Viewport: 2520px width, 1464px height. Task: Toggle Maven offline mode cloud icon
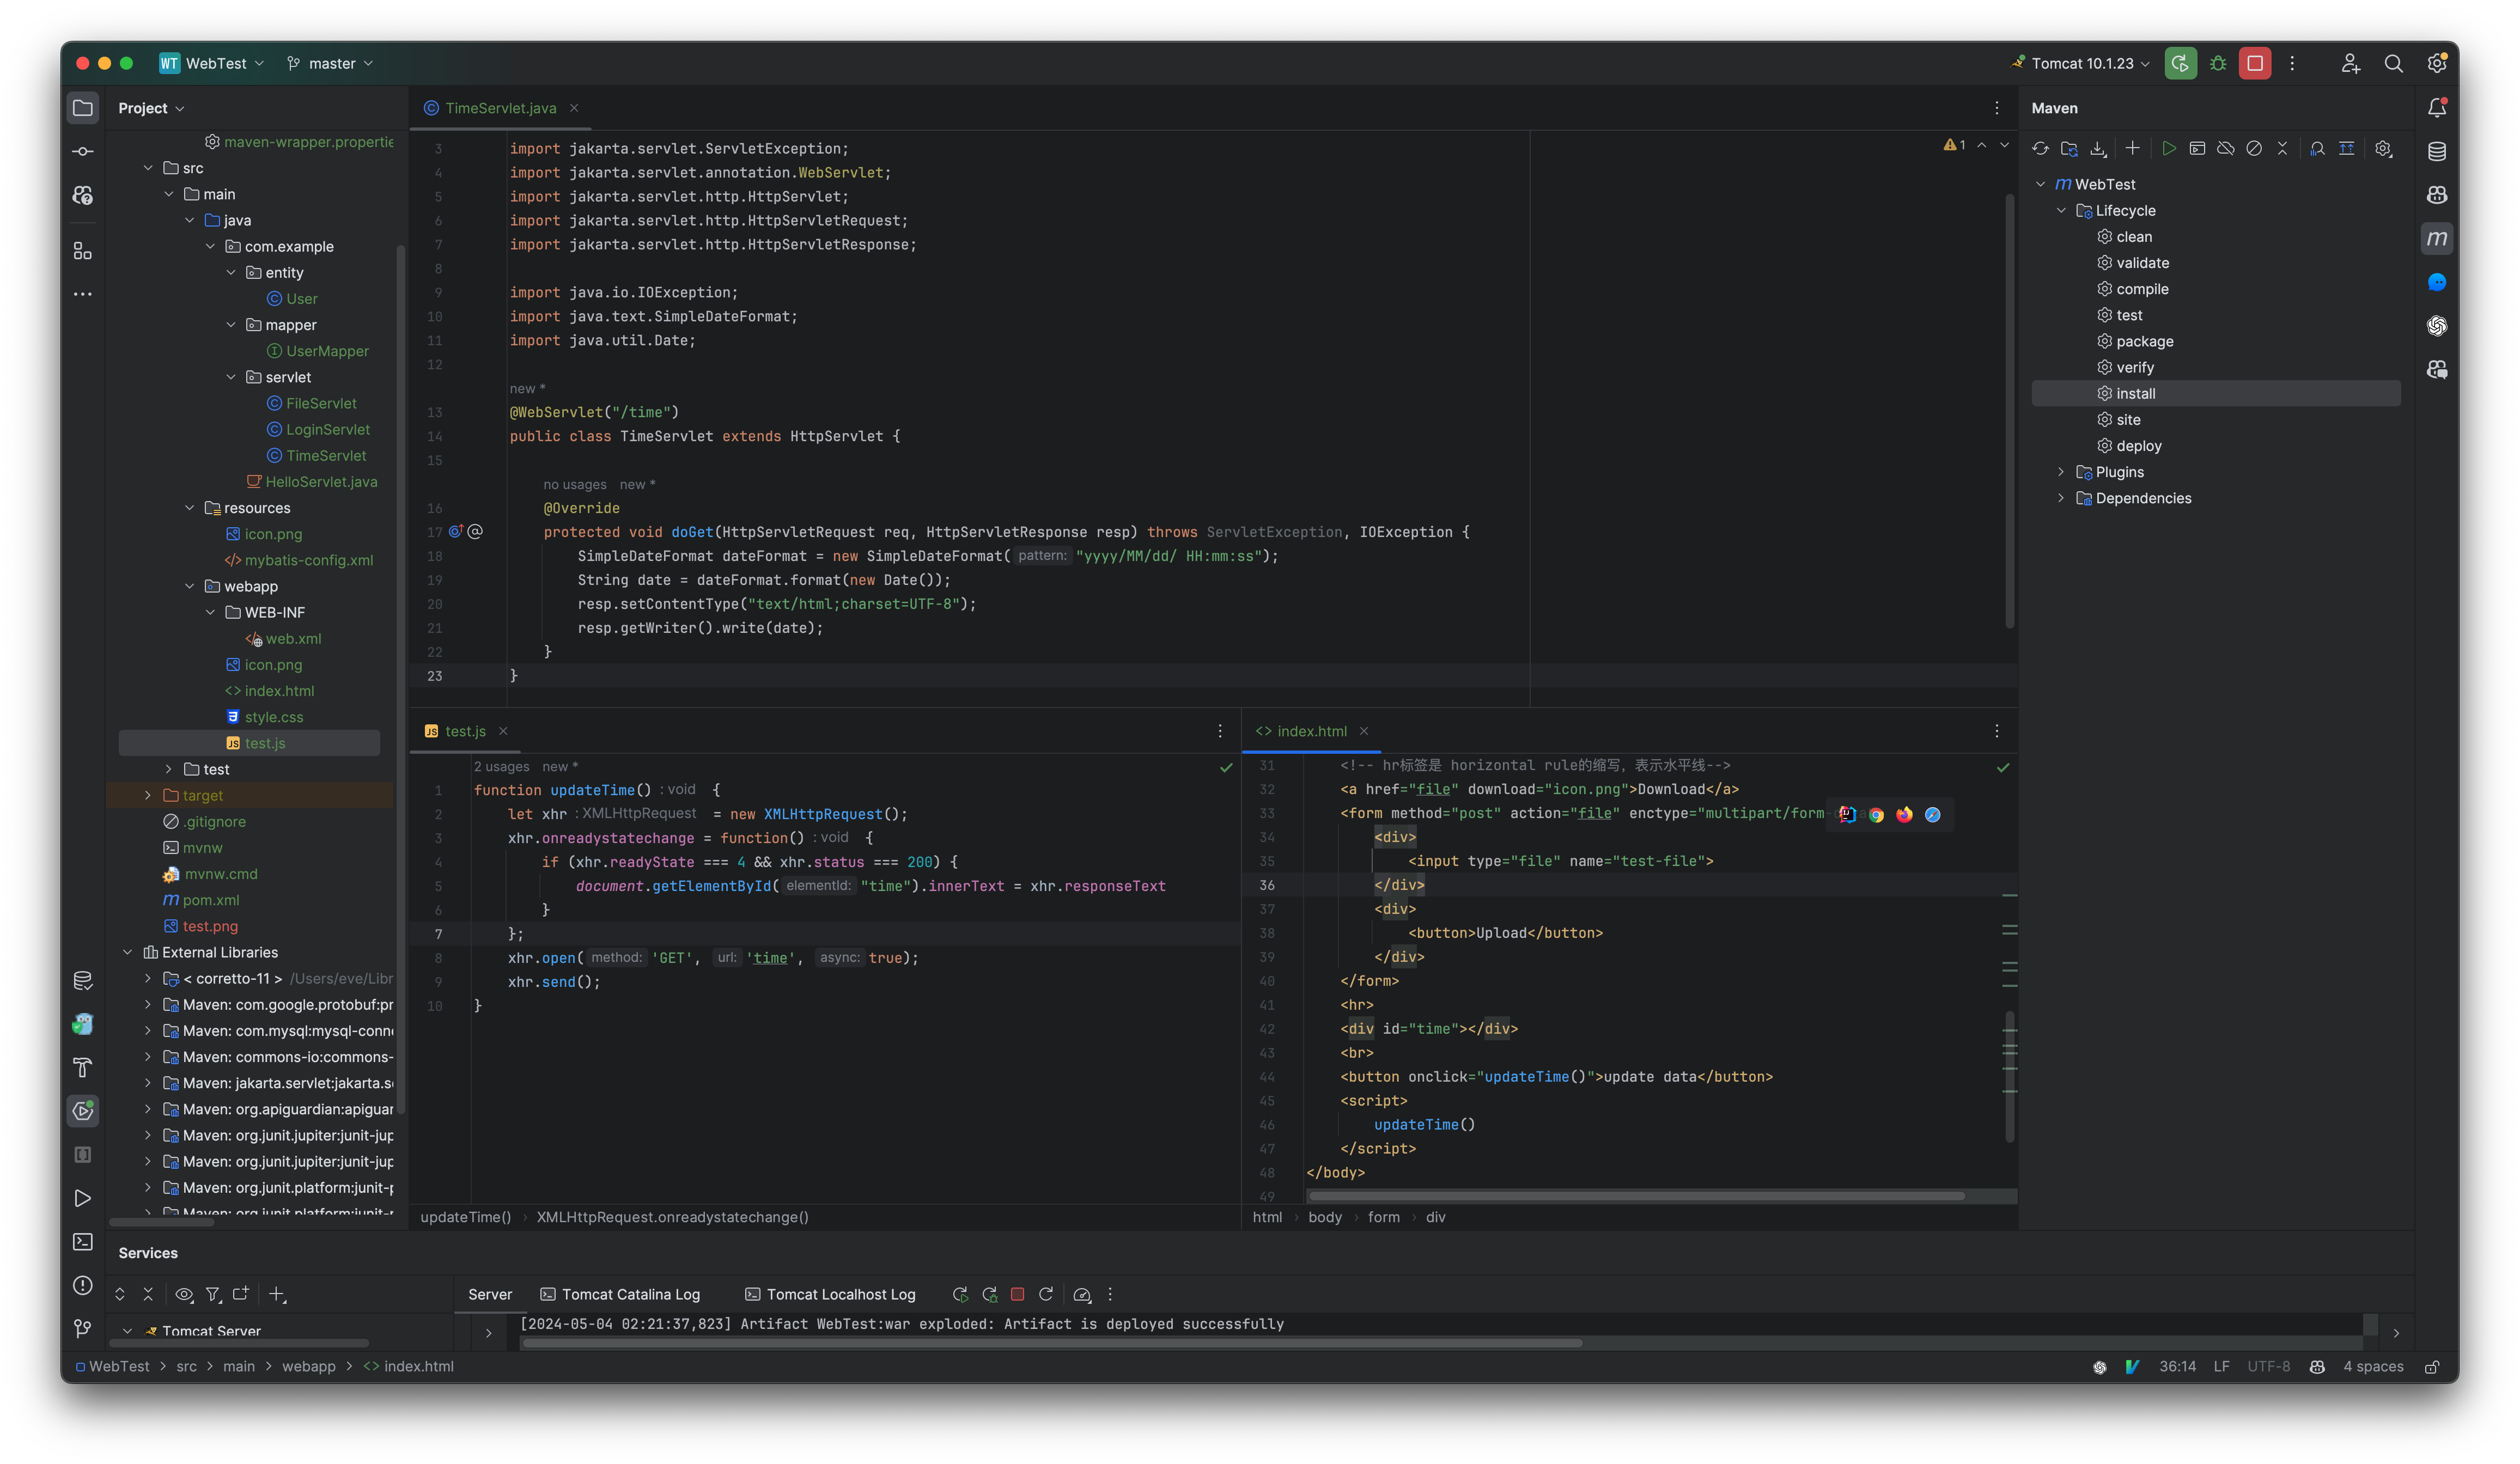point(2226,148)
